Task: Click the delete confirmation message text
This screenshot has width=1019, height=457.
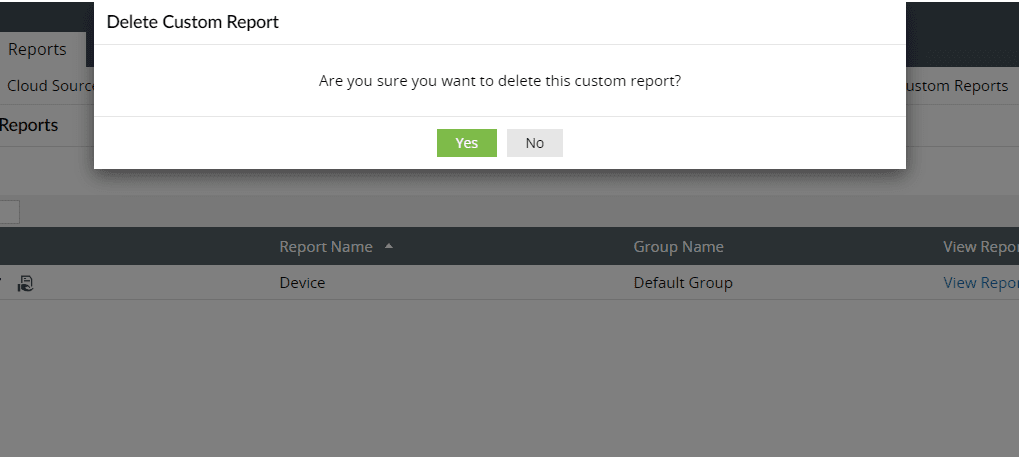Action: pyautogui.click(x=500, y=80)
